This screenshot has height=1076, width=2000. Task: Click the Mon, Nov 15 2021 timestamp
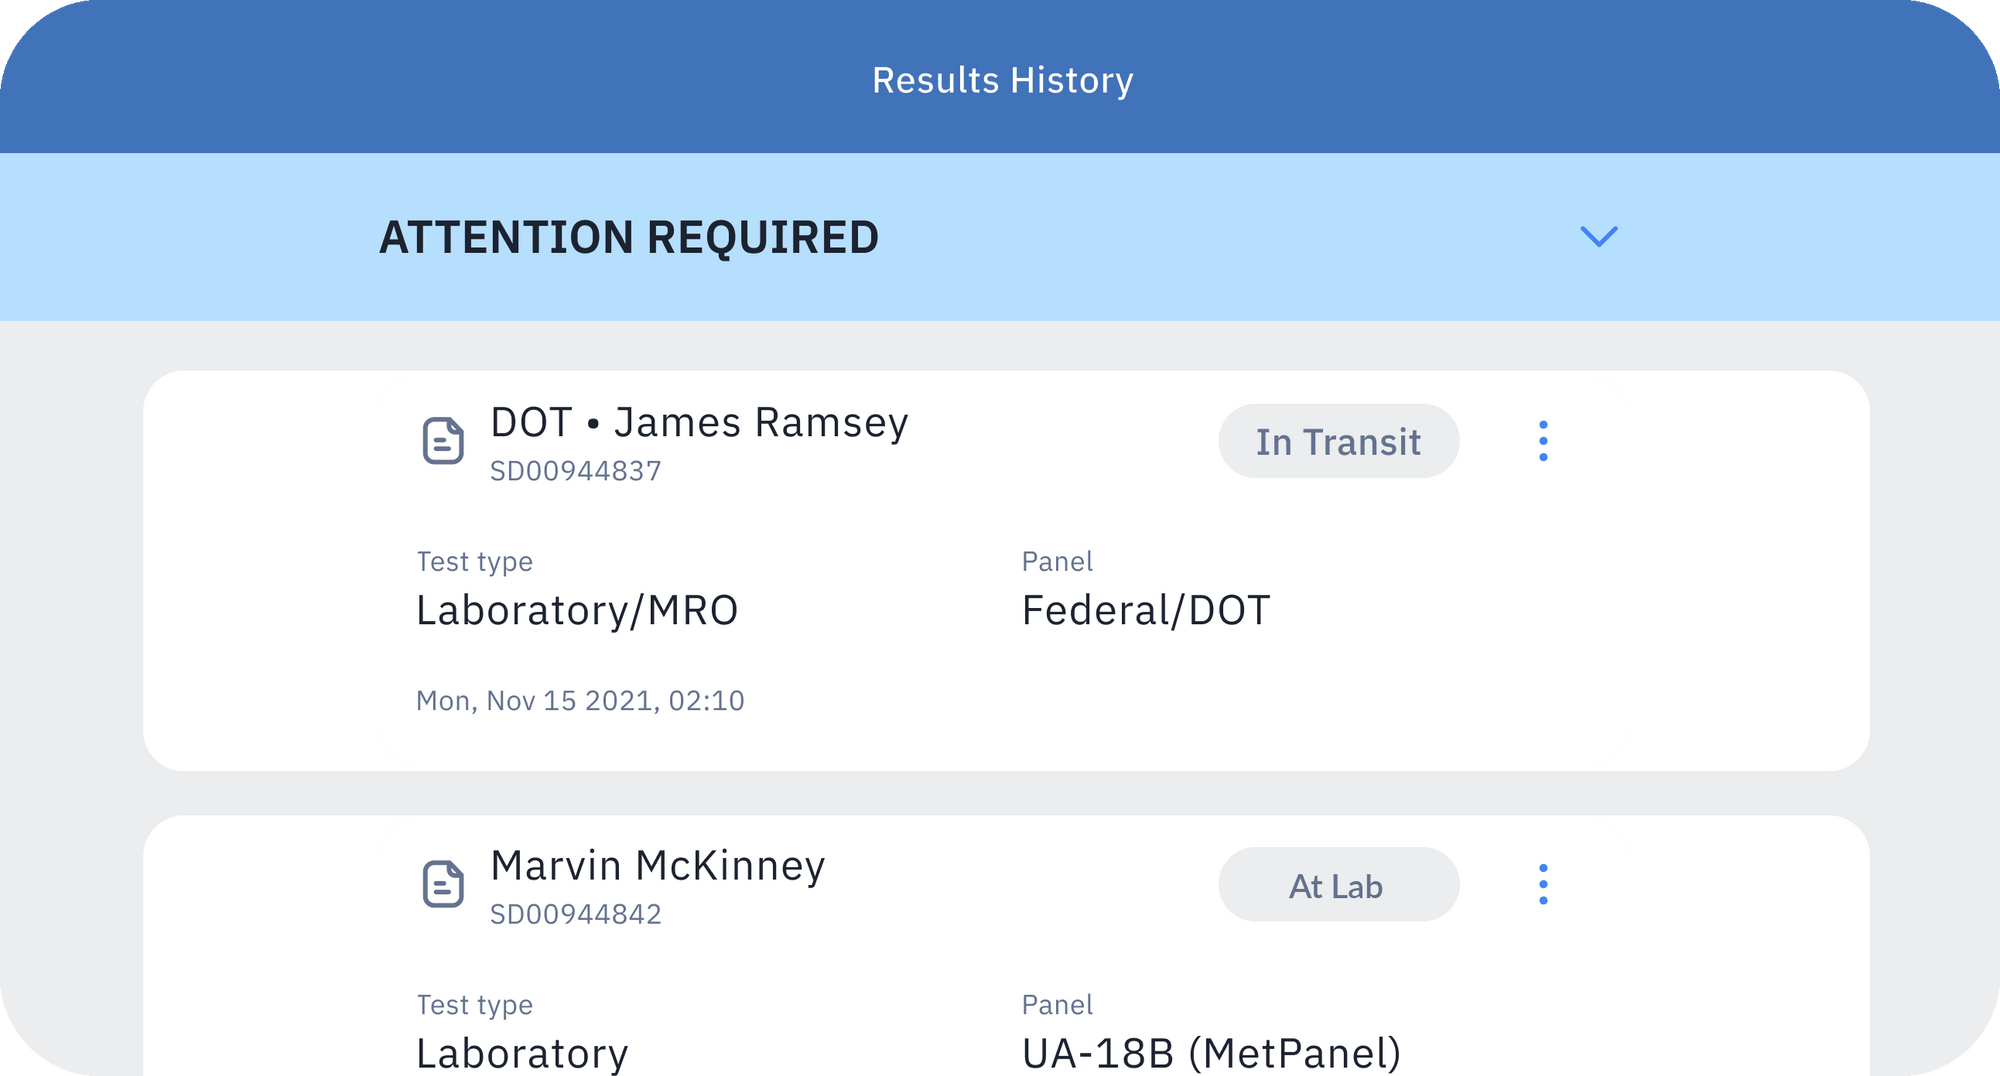click(580, 701)
